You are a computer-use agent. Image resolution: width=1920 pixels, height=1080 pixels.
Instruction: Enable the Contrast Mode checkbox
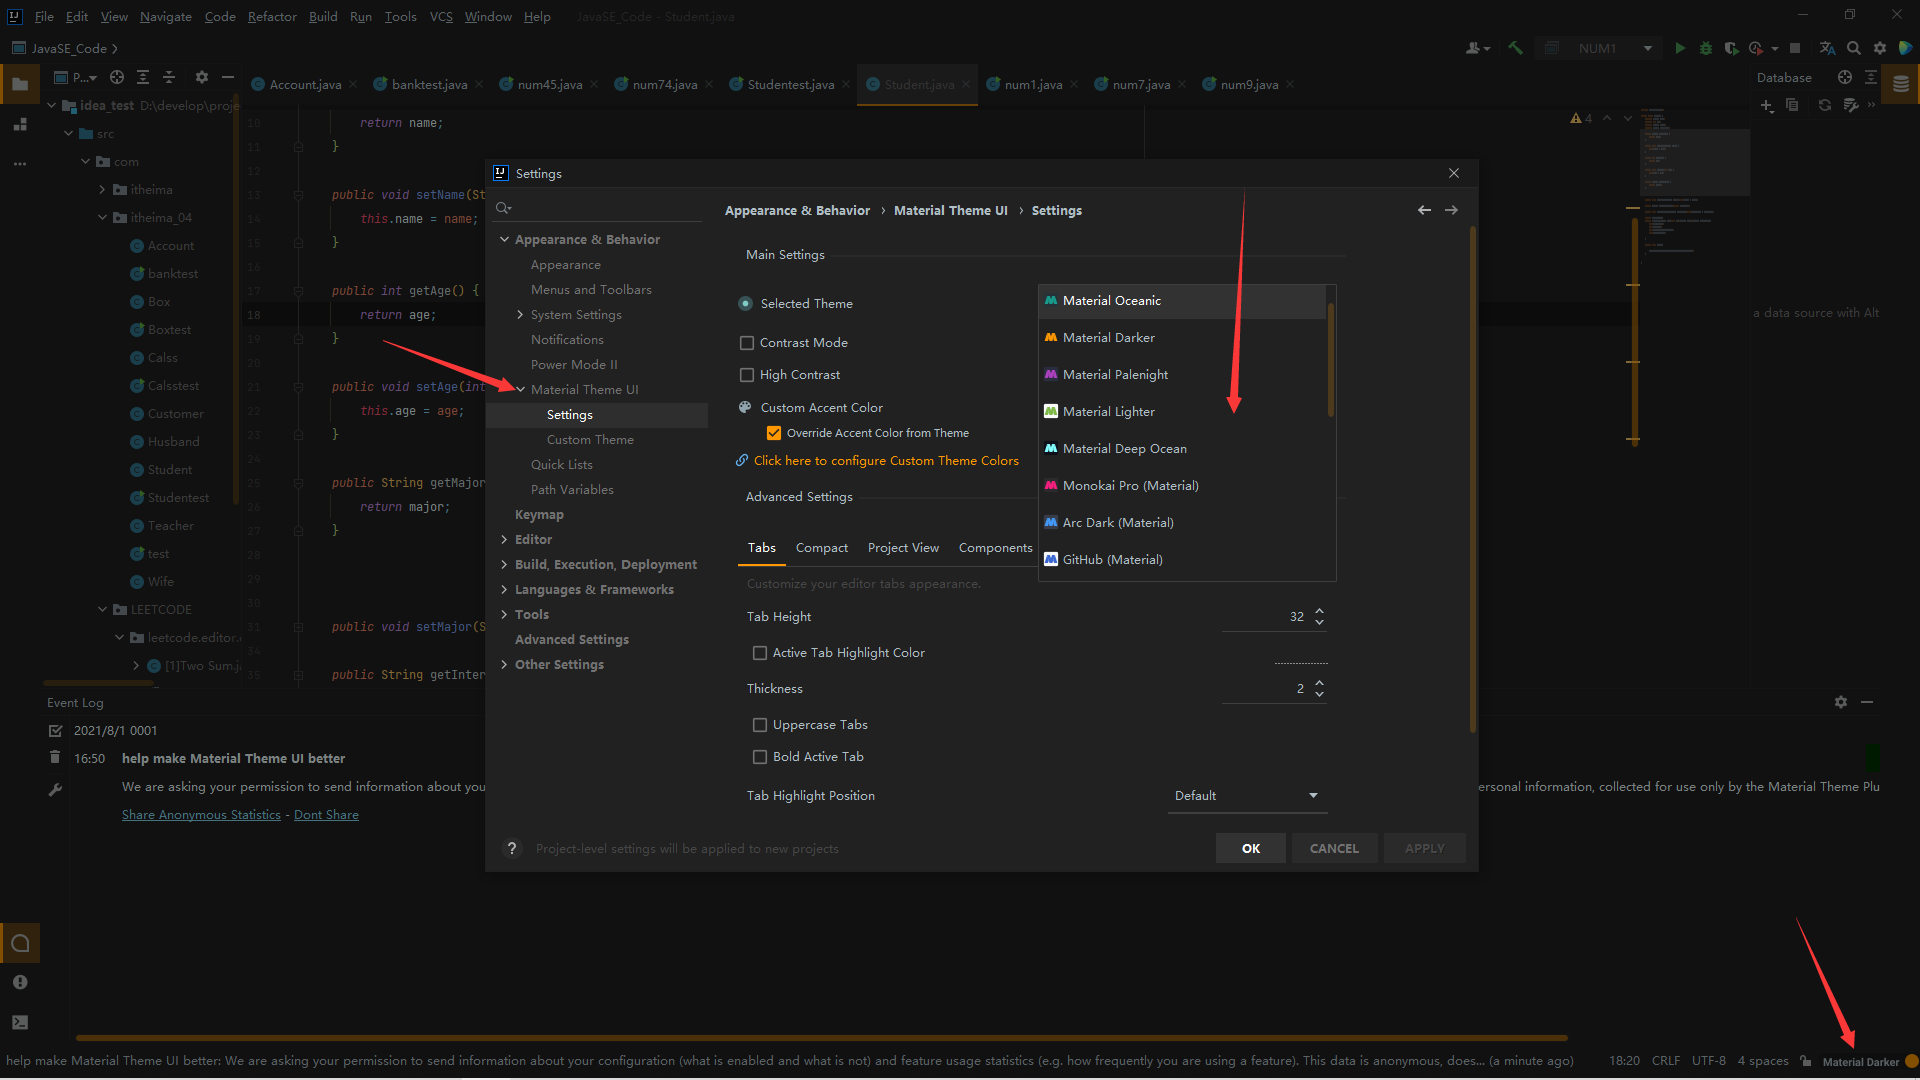(747, 343)
